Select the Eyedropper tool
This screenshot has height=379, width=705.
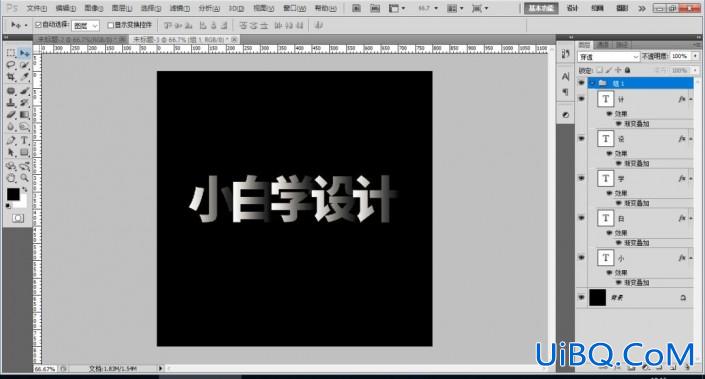(24, 77)
